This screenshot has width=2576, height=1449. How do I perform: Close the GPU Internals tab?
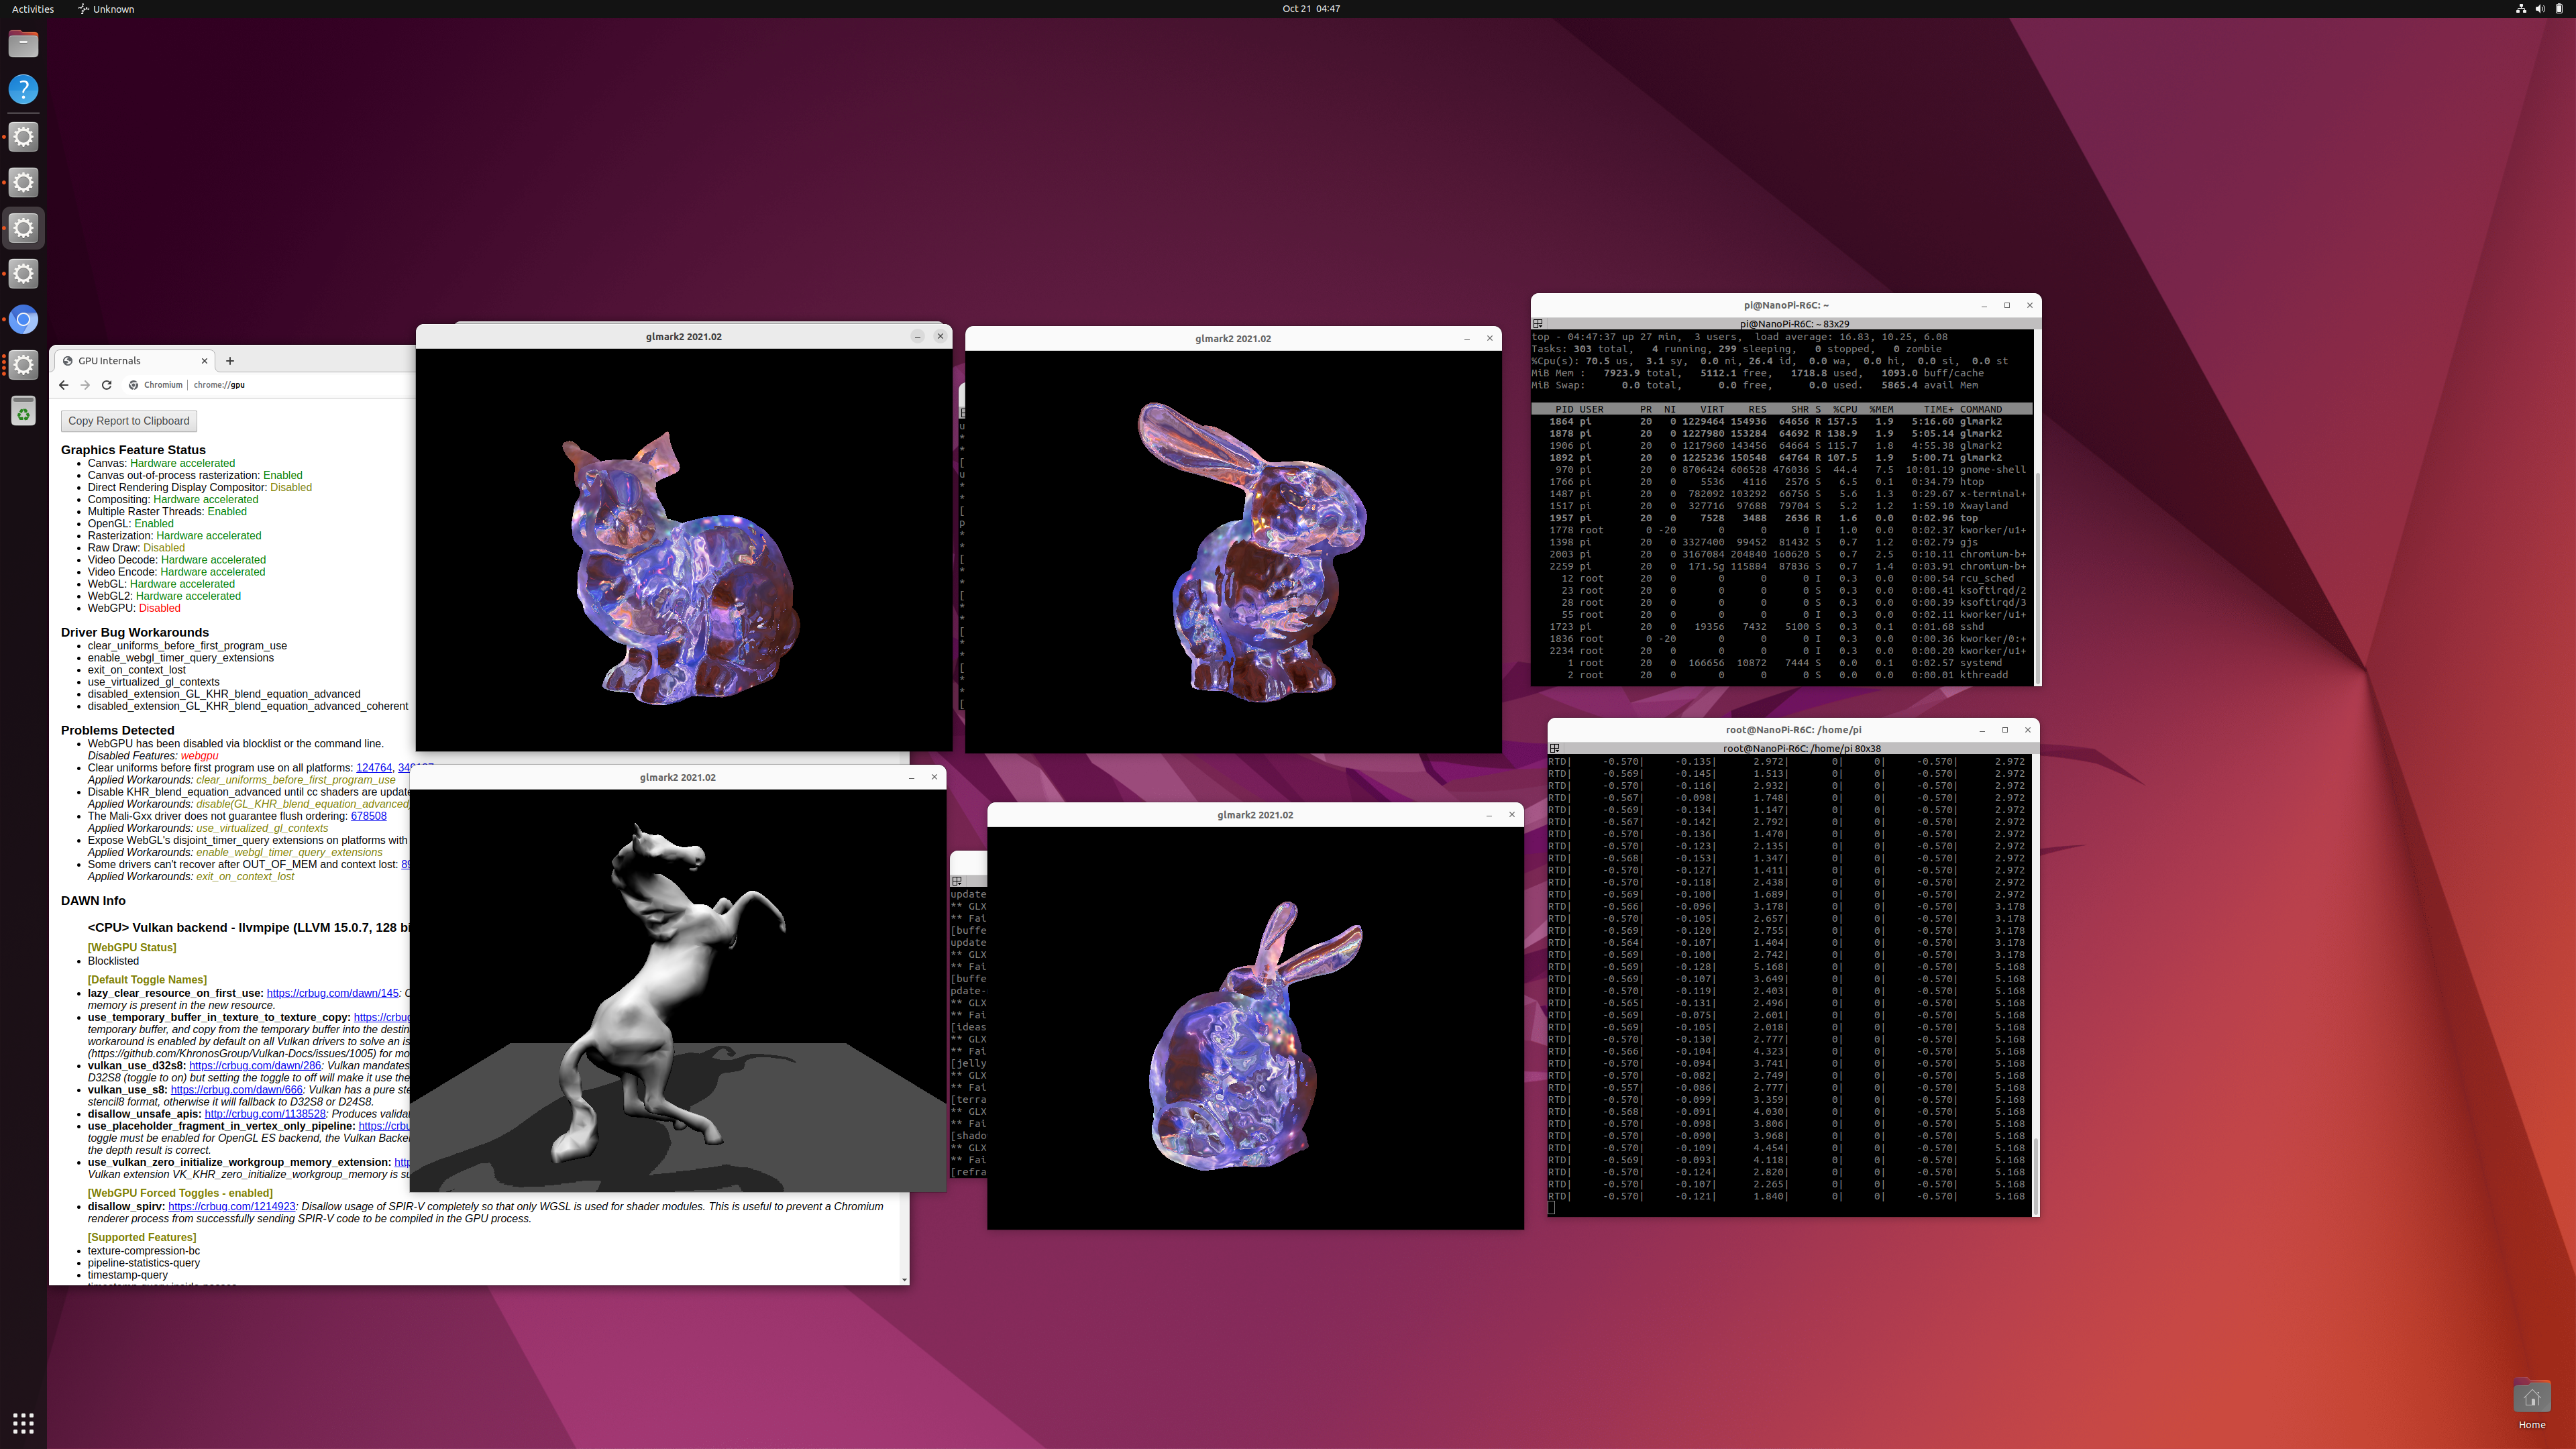(x=205, y=361)
